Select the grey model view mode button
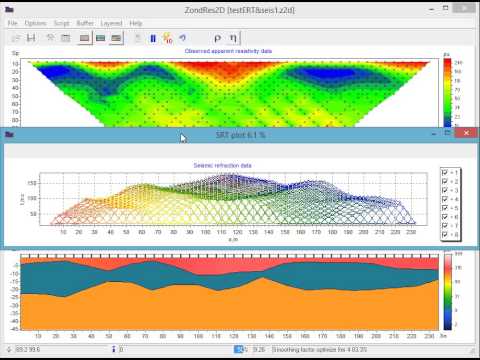The width and height of the screenshot is (480, 360). coord(85,38)
